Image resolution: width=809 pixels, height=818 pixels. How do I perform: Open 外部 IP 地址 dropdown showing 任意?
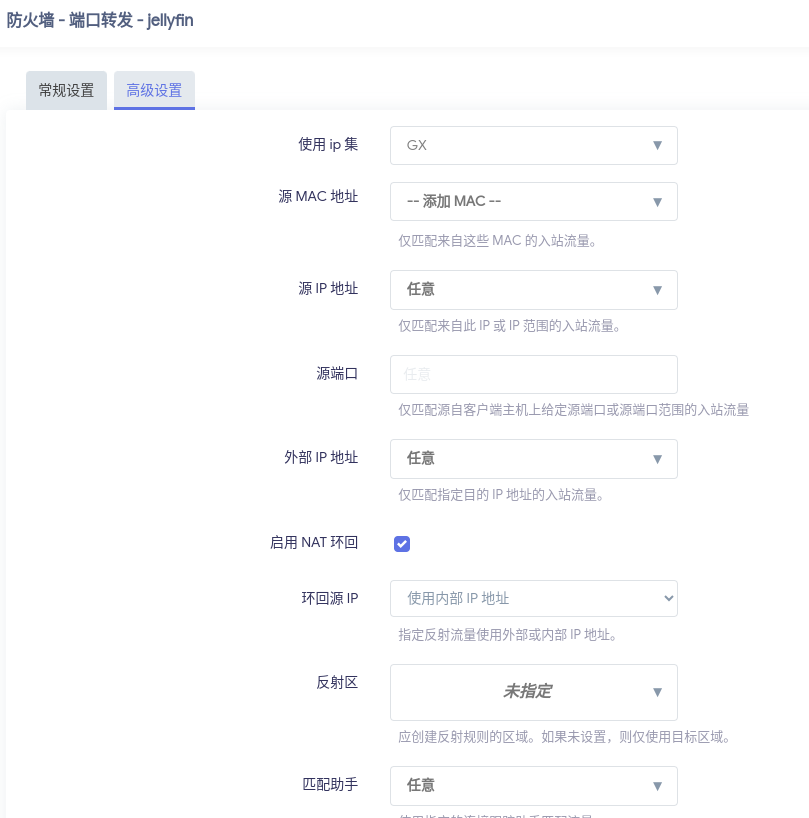click(520, 459)
